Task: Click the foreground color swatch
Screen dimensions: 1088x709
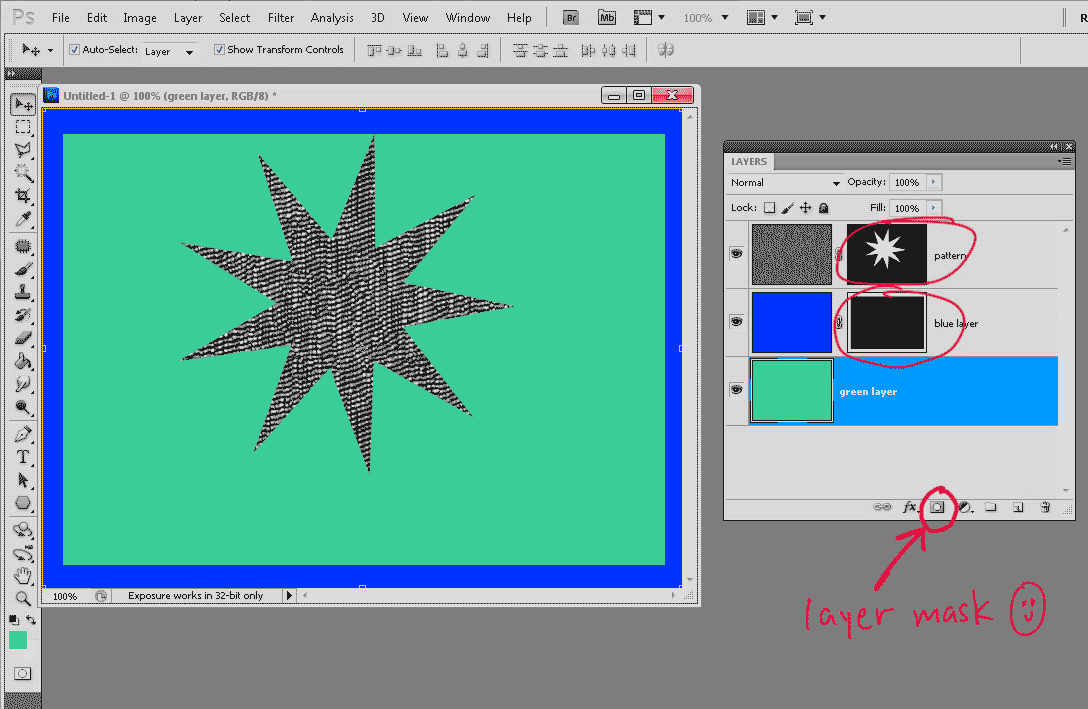Action: point(18,640)
